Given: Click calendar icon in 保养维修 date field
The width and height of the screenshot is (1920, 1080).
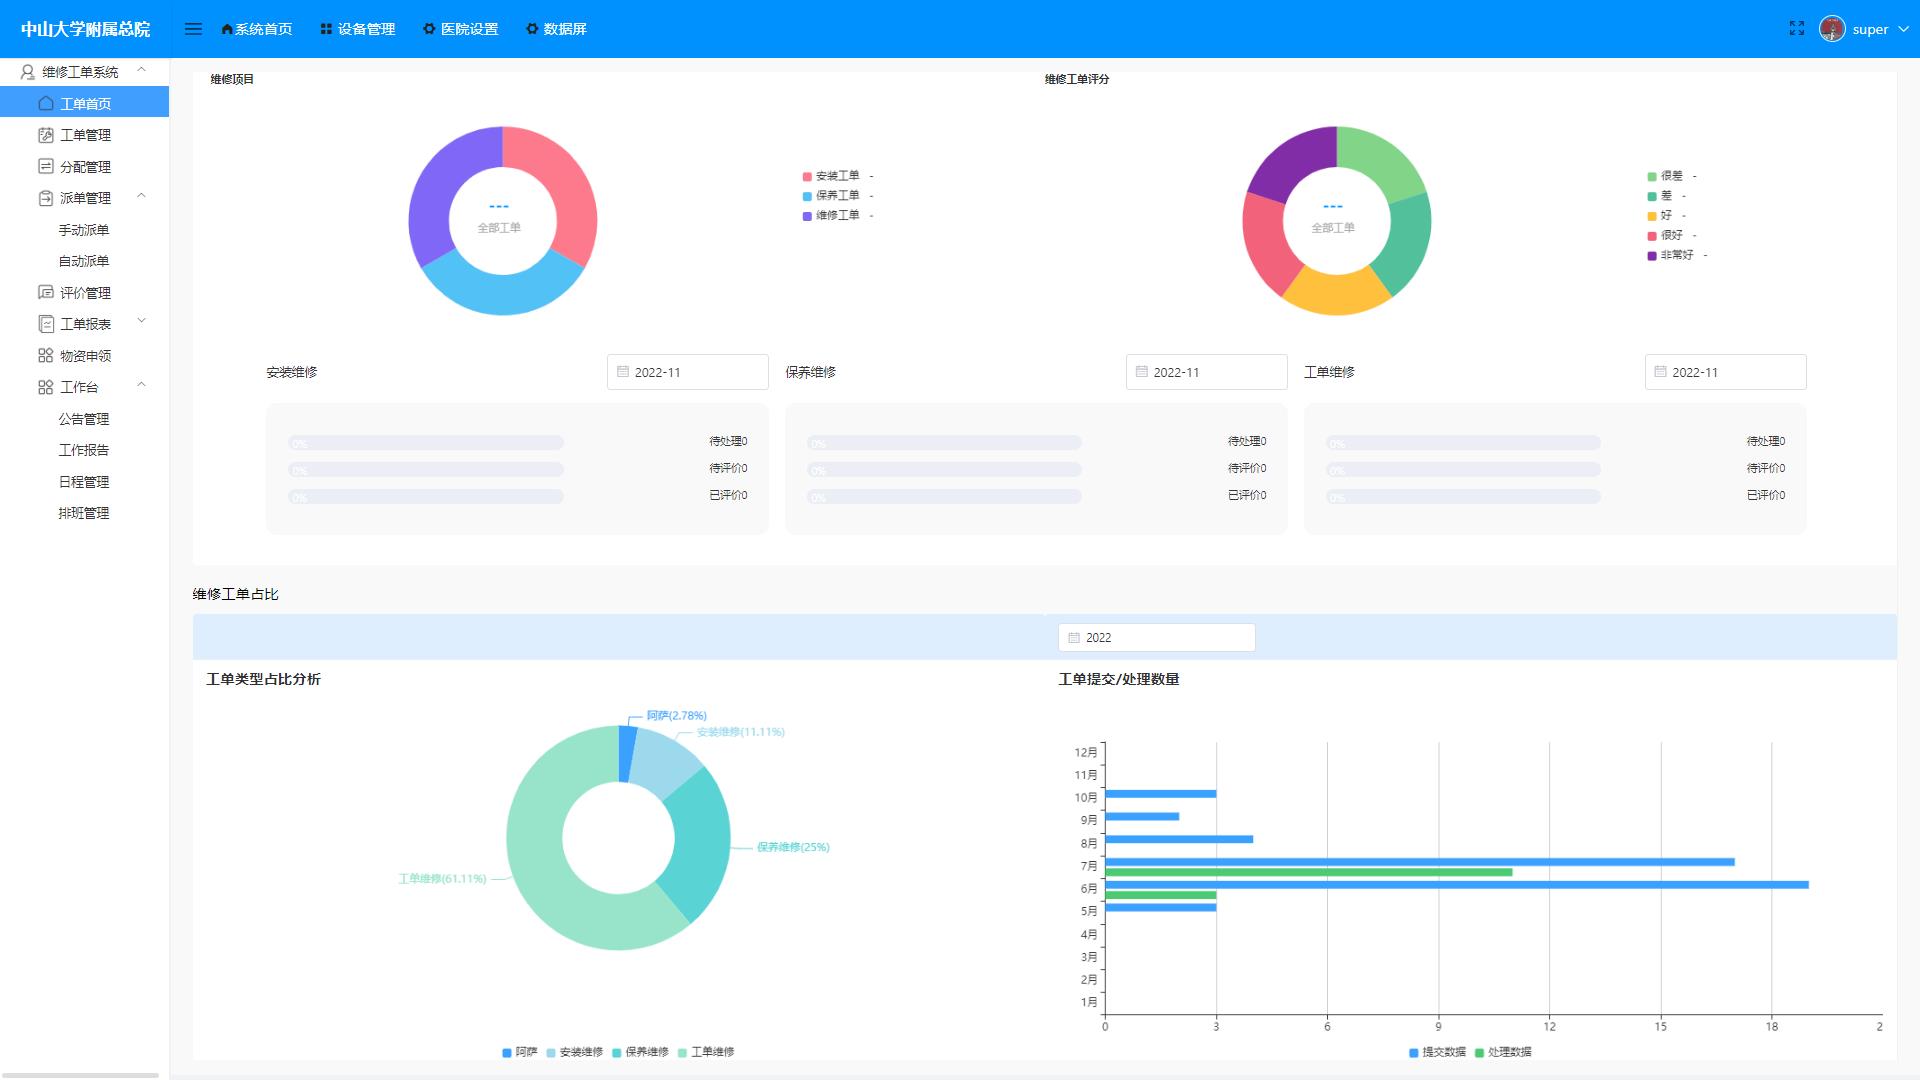Looking at the screenshot, I should [1142, 372].
